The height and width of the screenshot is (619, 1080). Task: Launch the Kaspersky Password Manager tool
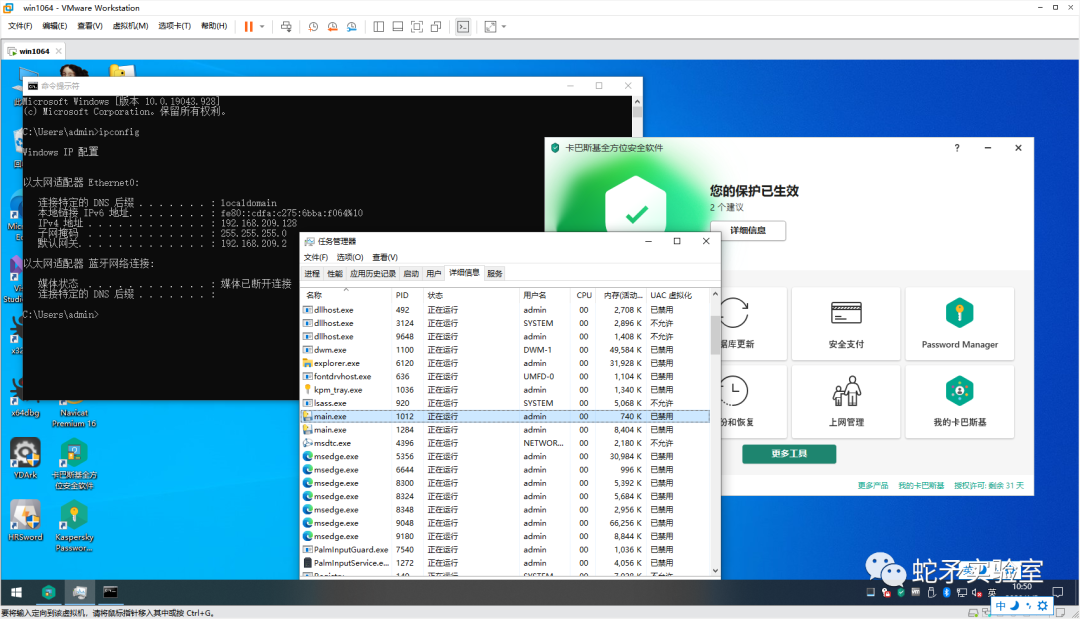(958, 323)
